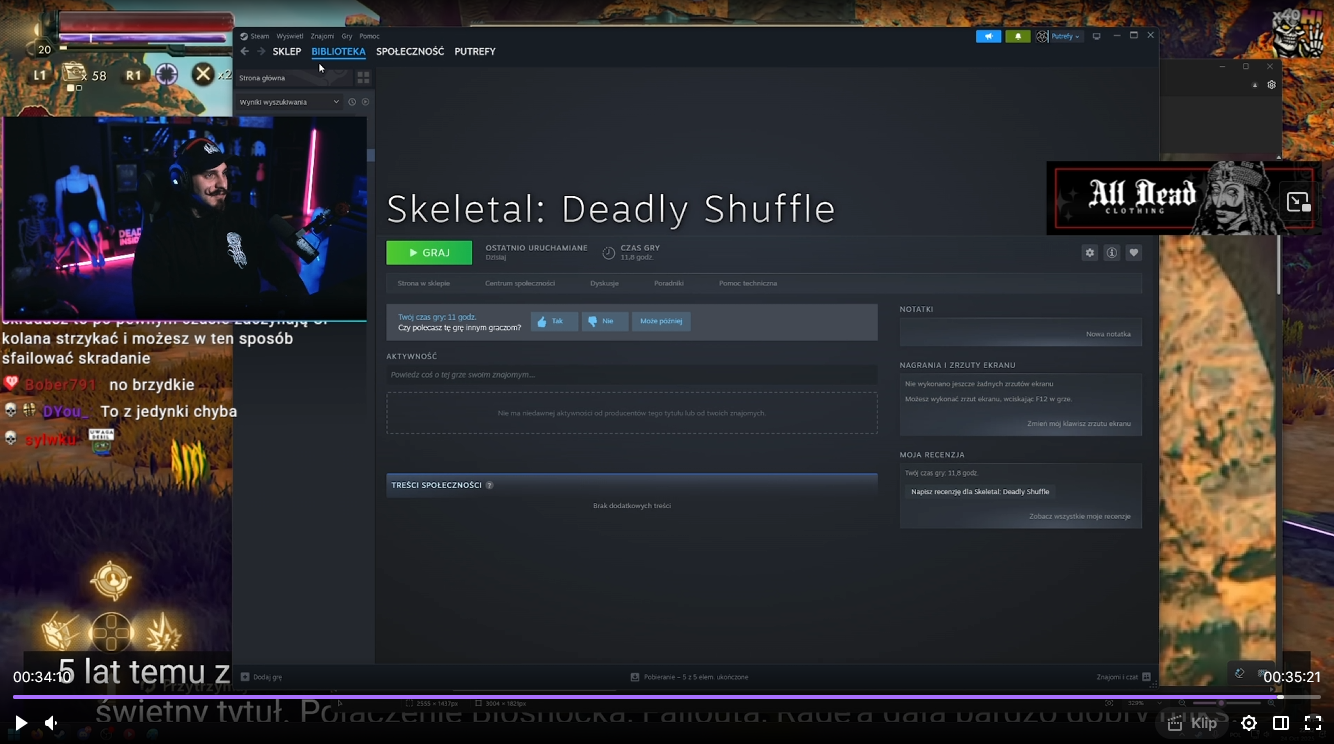Viewport: 1334px width, 744px height.
Task: Expand Wyniki wyszukiwania dropdown
Action: 336,102
